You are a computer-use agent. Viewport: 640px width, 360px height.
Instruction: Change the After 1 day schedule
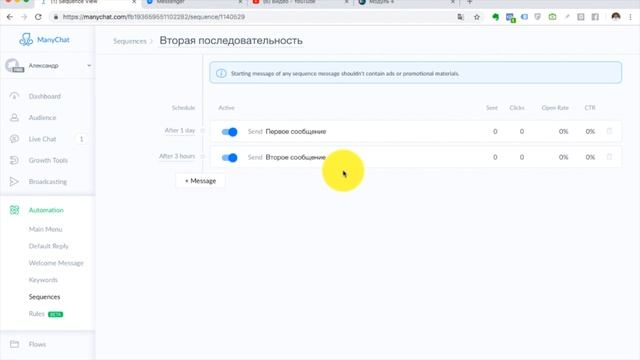pos(180,130)
